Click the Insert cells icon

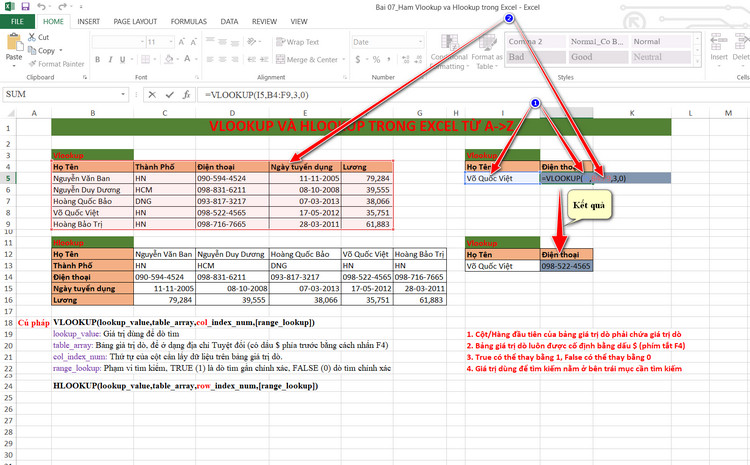click(718, 42)
